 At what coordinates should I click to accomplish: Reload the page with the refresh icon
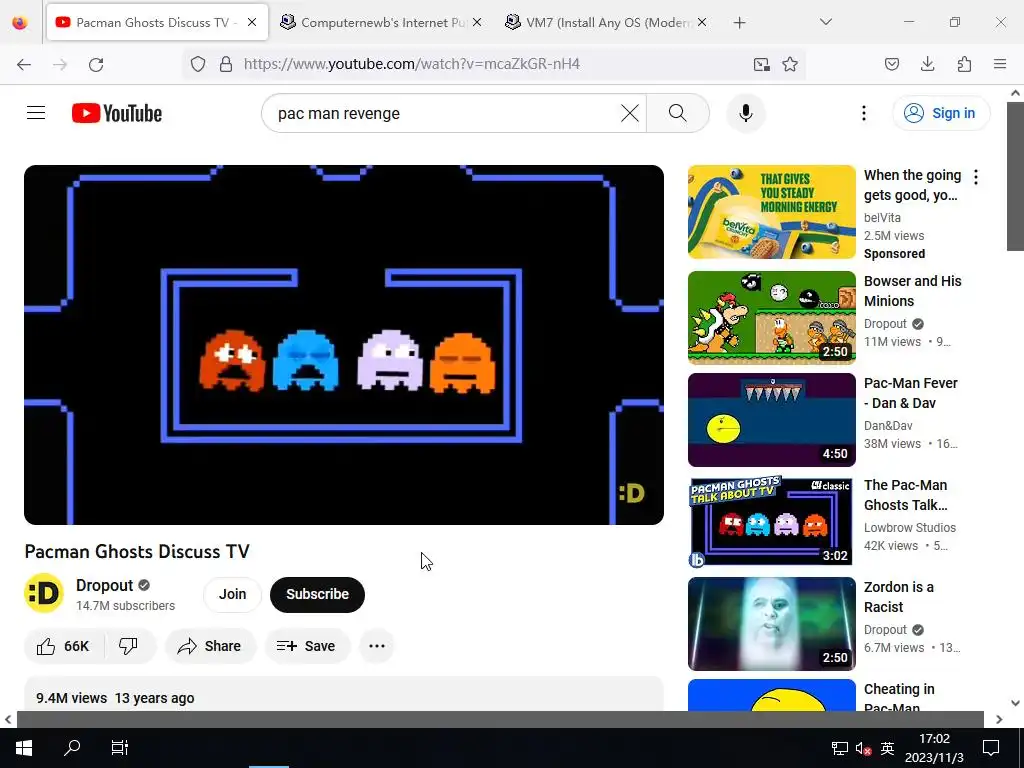96,64
